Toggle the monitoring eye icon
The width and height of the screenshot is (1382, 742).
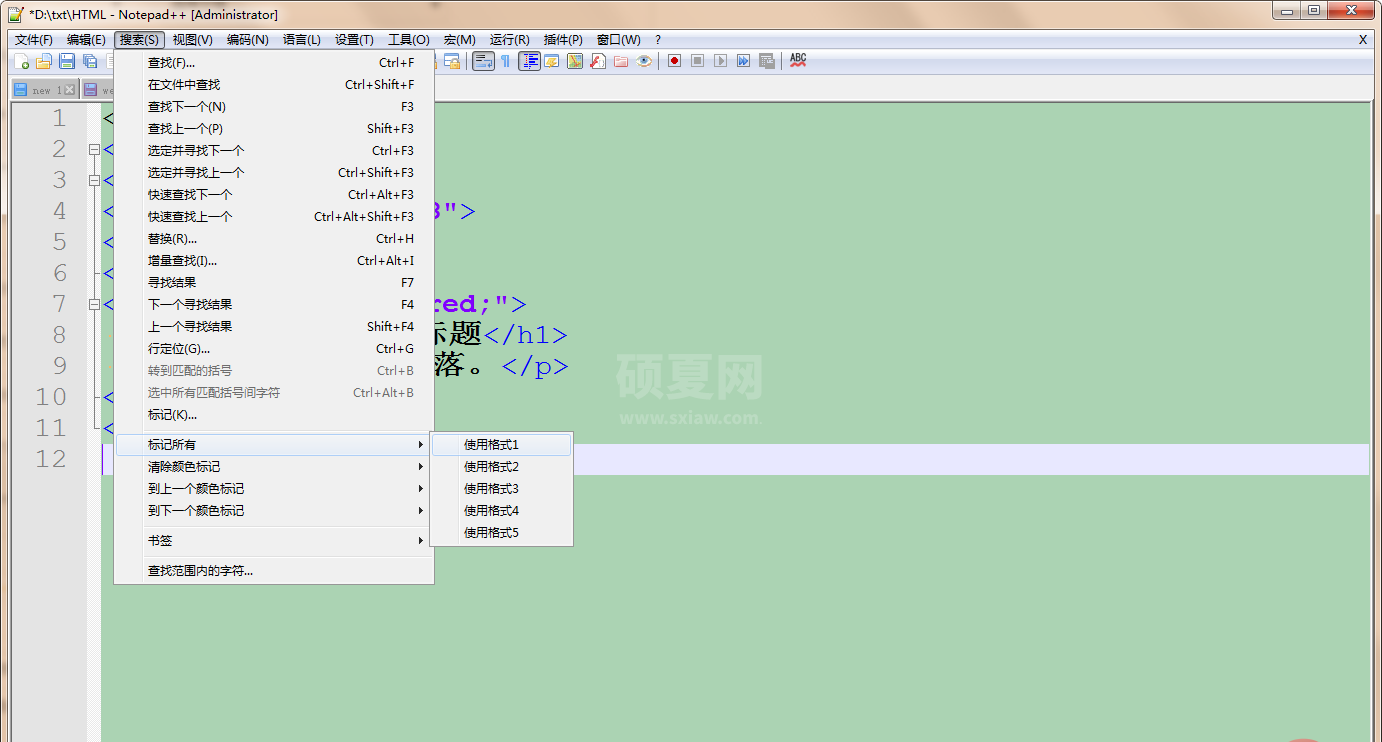click(x=644, y=61)
